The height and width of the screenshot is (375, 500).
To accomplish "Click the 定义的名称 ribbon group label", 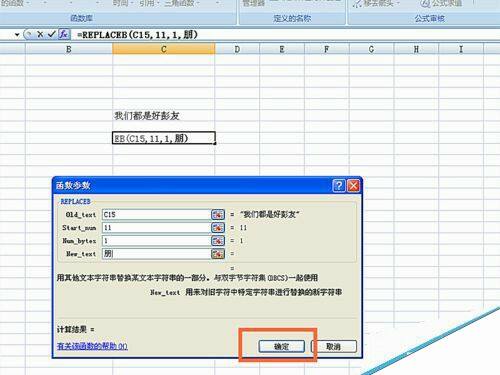I will click(292, 18).
